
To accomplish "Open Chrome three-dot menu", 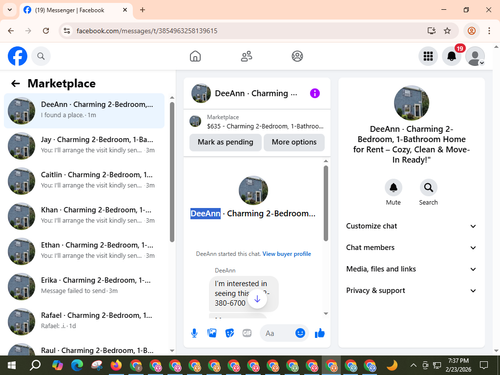I will (489, 31).
